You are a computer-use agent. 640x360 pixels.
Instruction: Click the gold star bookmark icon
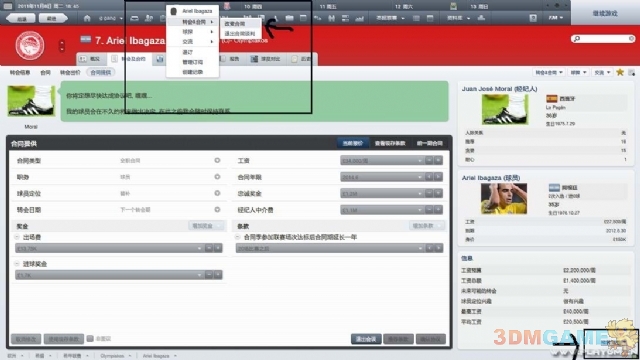(620, 72)
